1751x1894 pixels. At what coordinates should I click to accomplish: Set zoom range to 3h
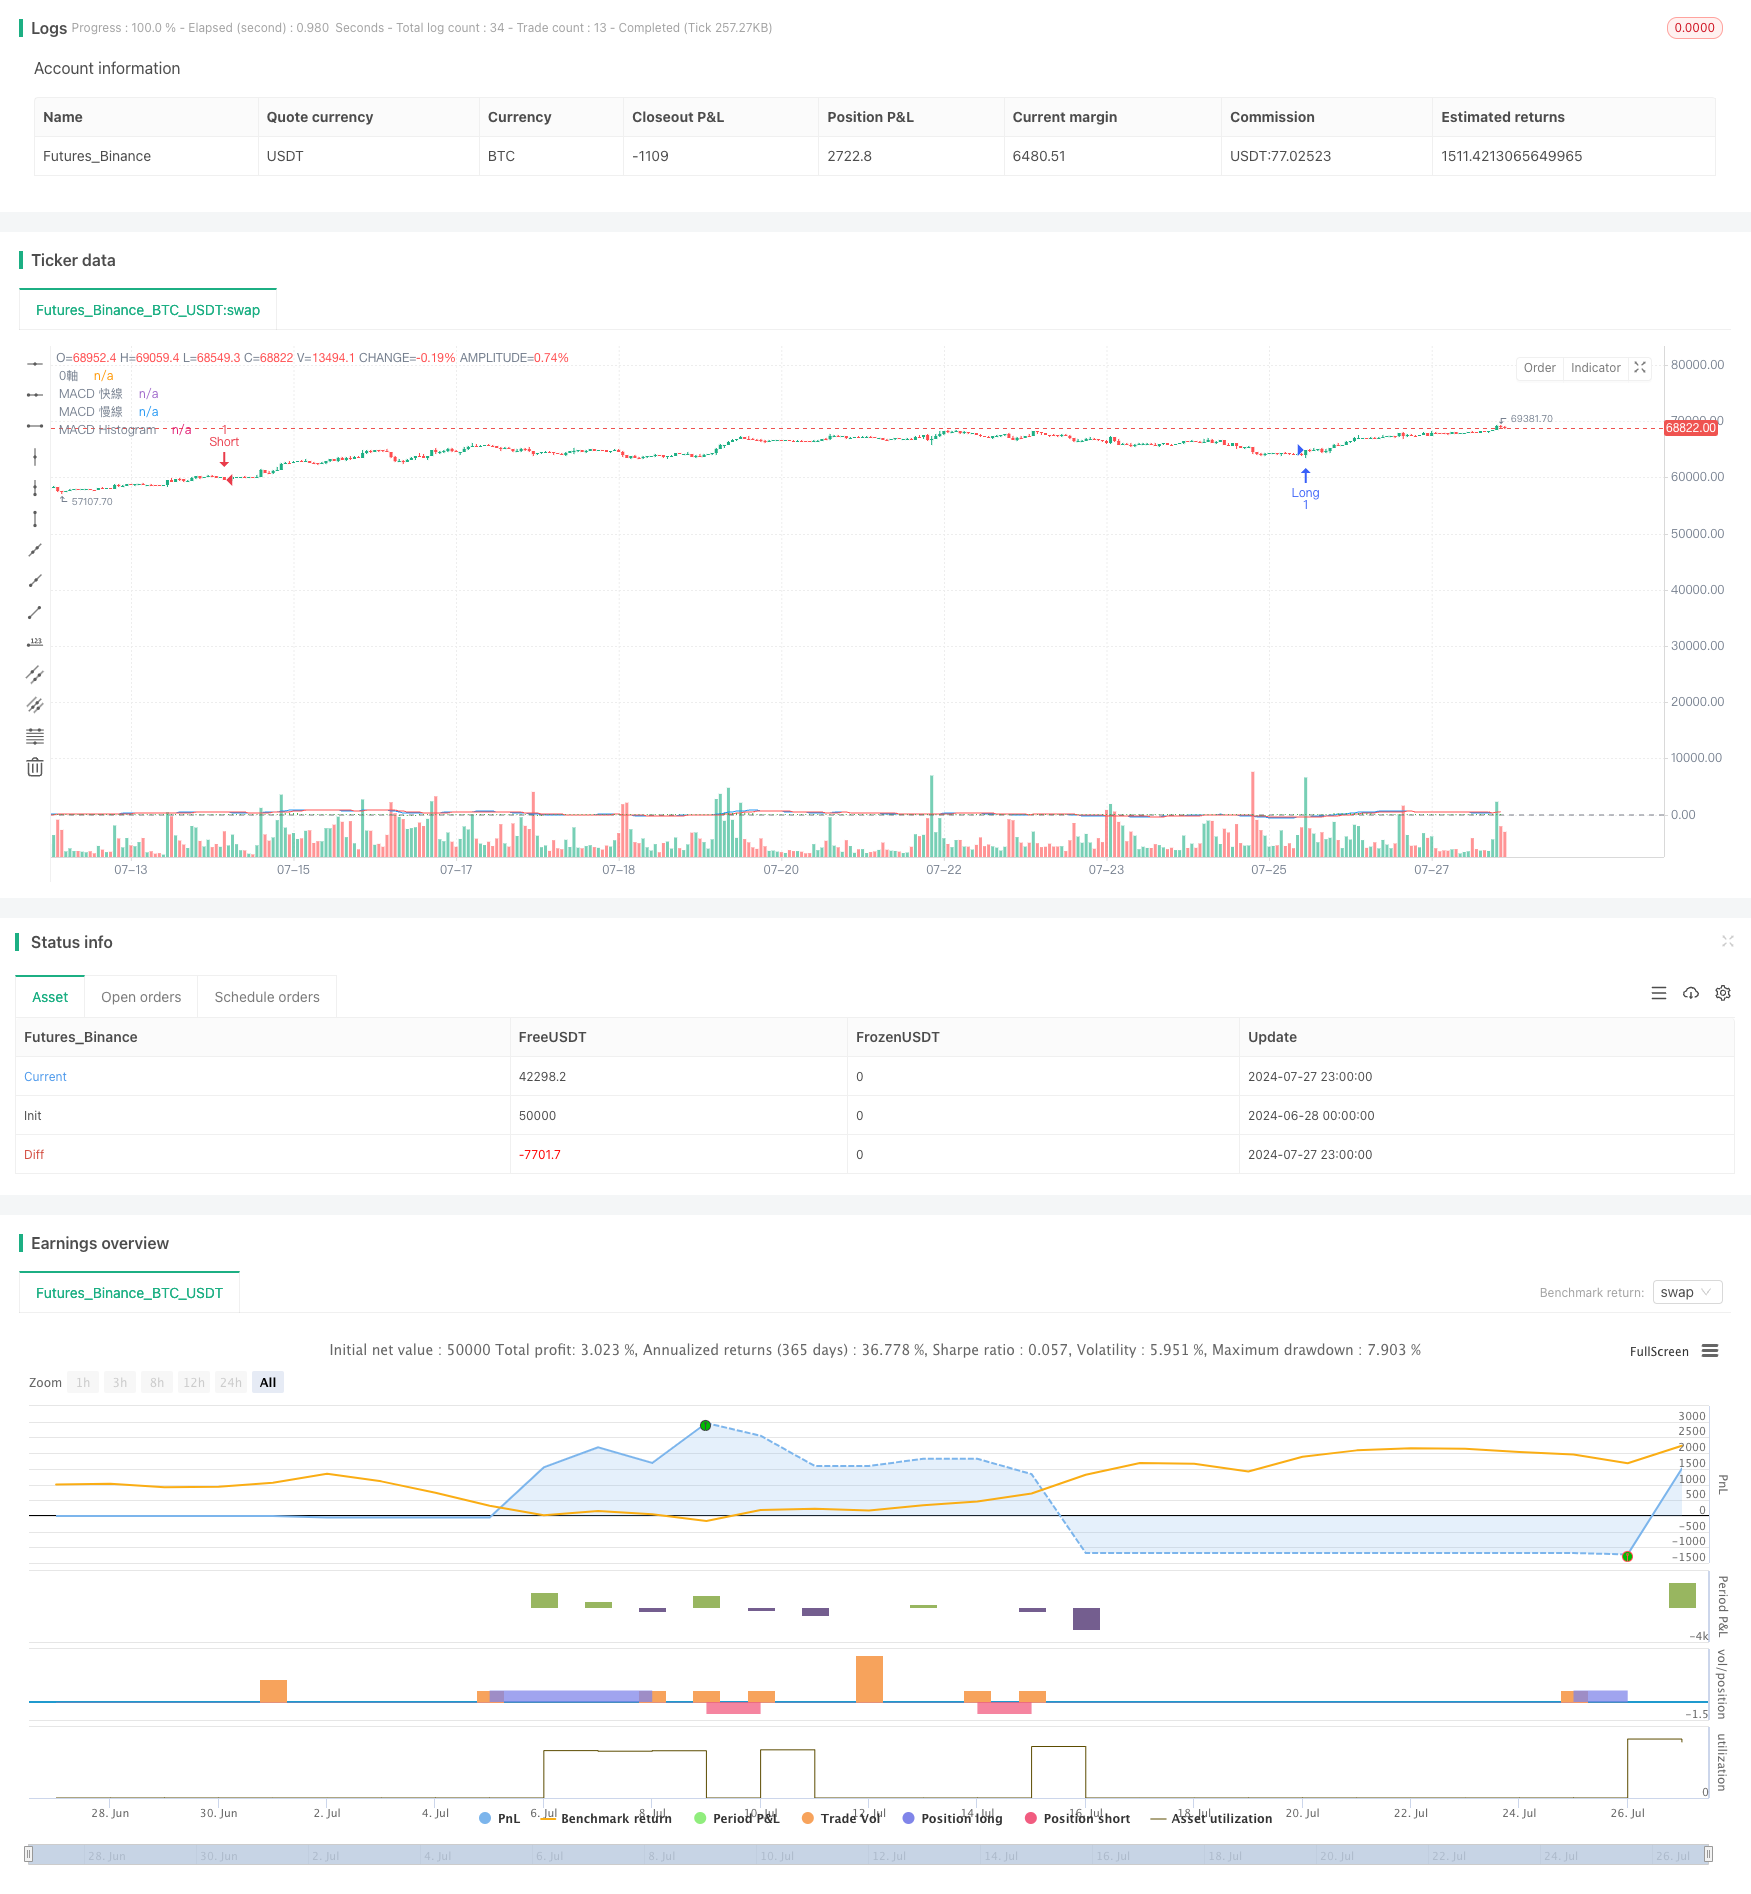[x=120, y=1382]
